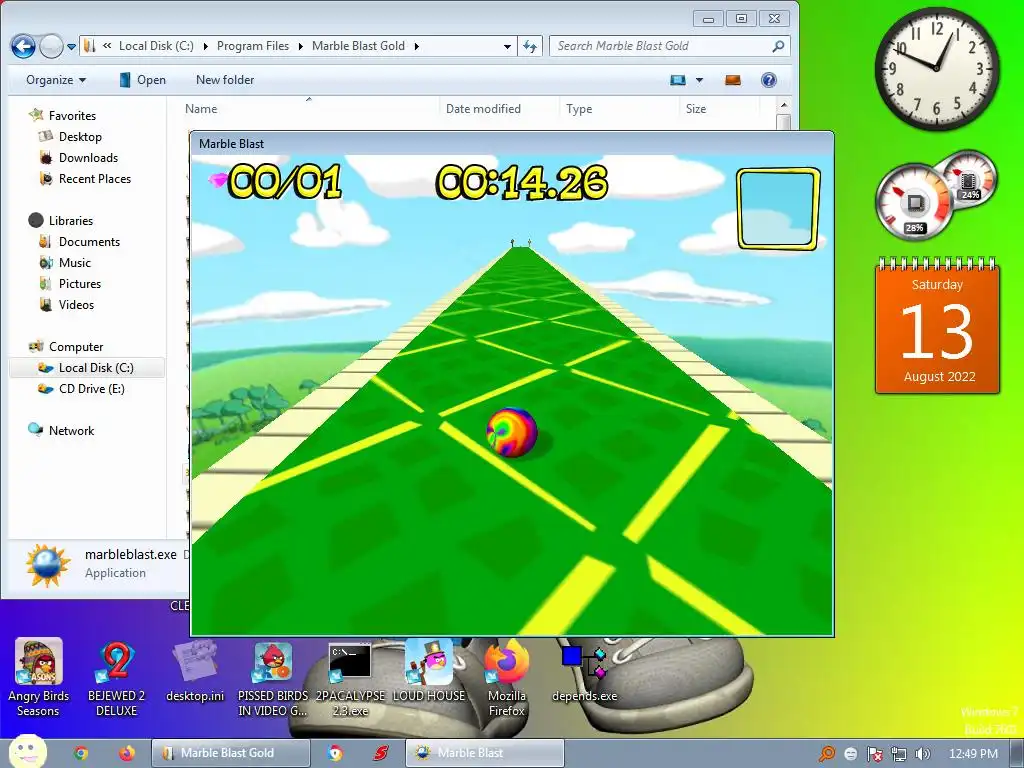Open the Music library
Viewport: 1024px width, 768px height.
[65, 263]
